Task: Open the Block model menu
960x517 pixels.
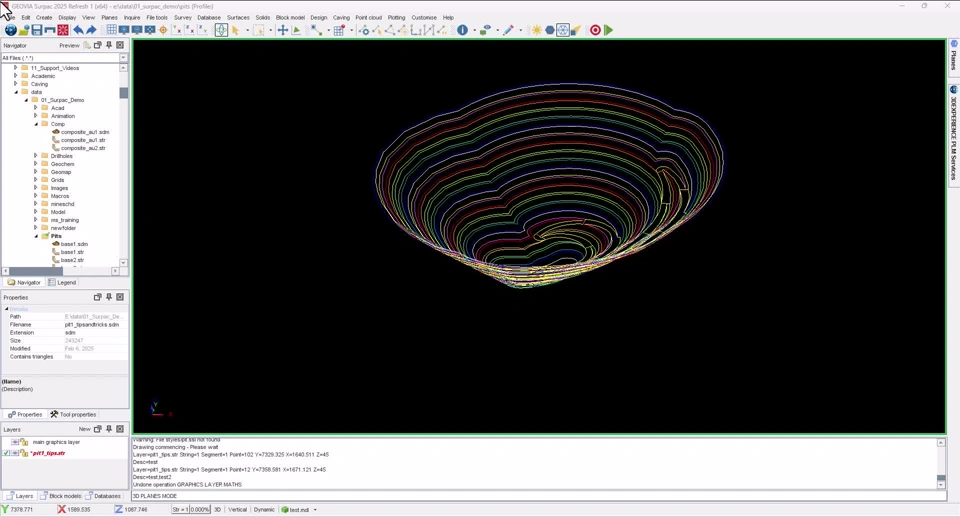Action: pos(290,18)
